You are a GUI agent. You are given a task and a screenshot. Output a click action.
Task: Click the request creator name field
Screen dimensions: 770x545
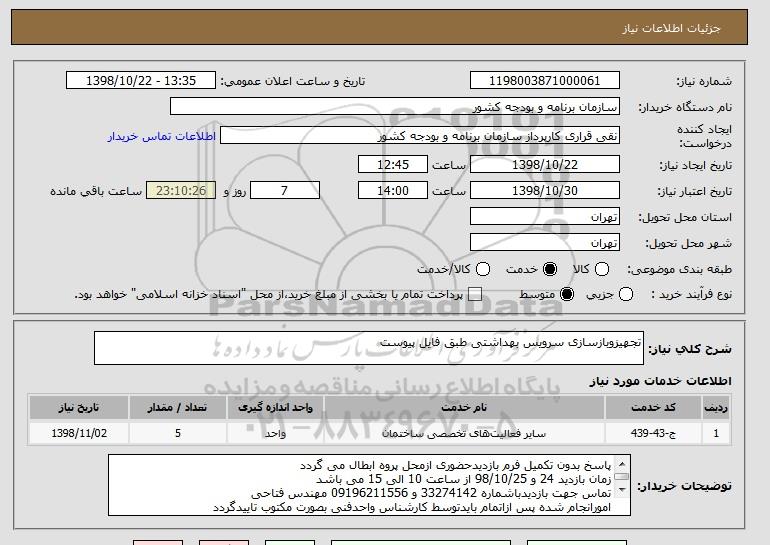pos(420,136)
